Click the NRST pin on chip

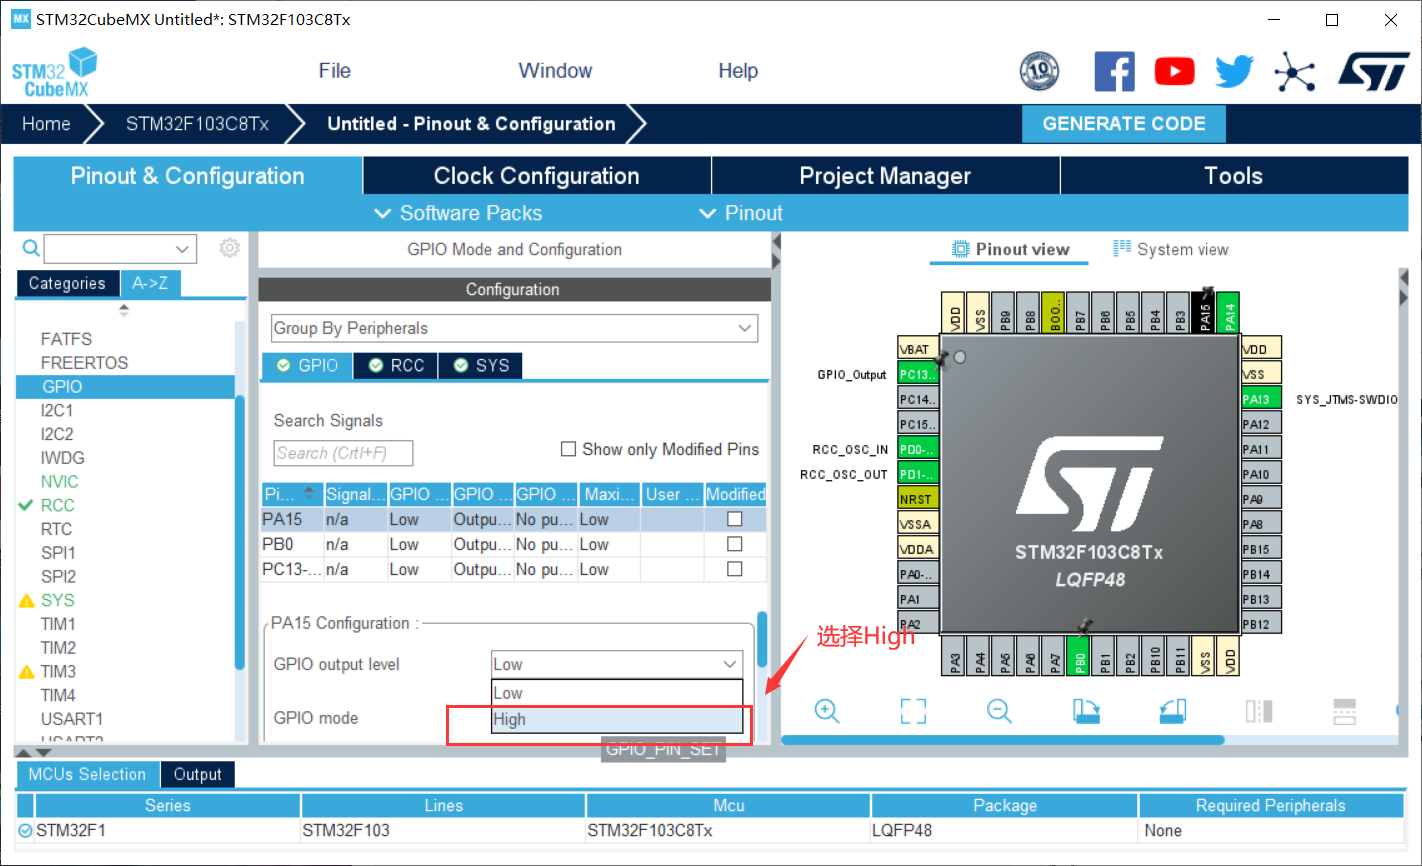point(918,499)
